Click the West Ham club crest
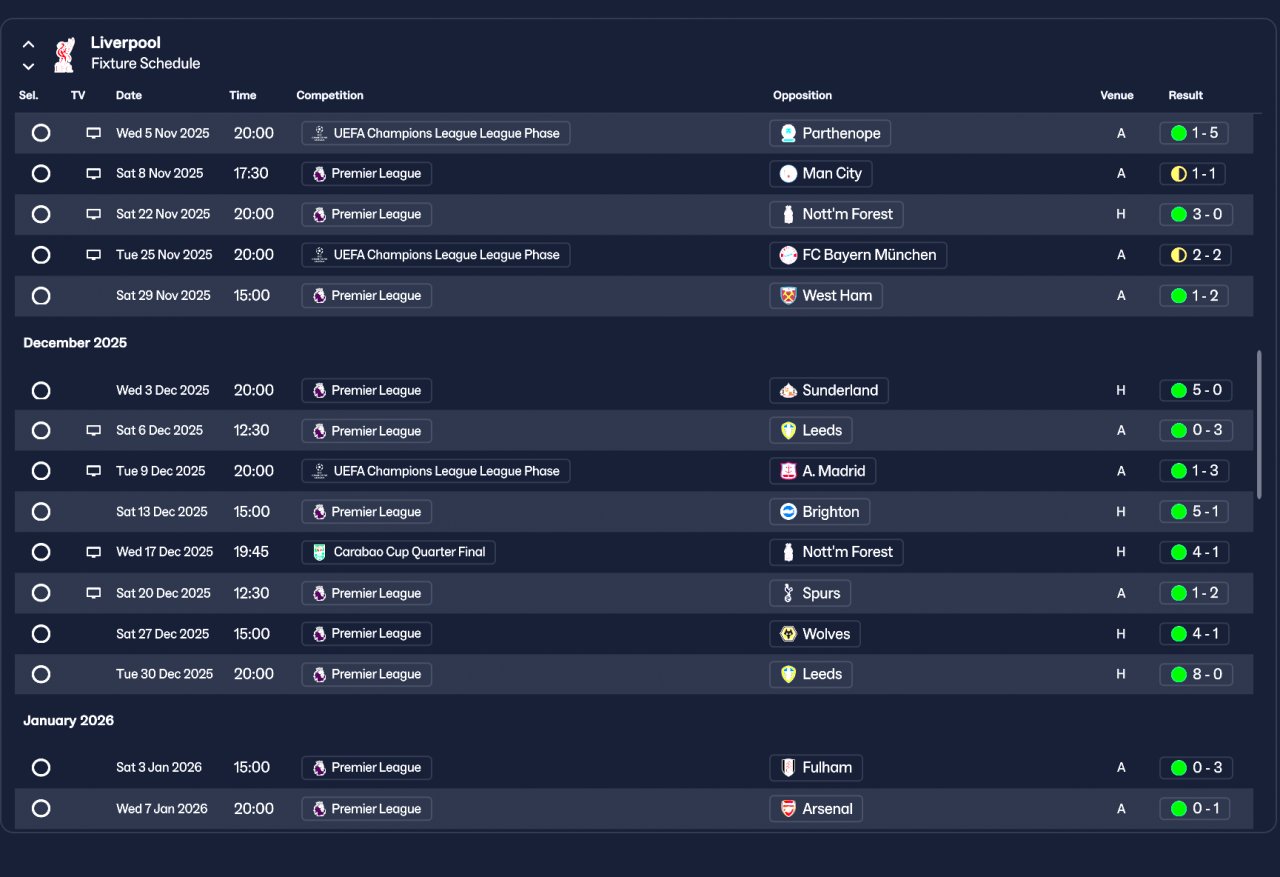1280x877 pixels. [788, 296]
